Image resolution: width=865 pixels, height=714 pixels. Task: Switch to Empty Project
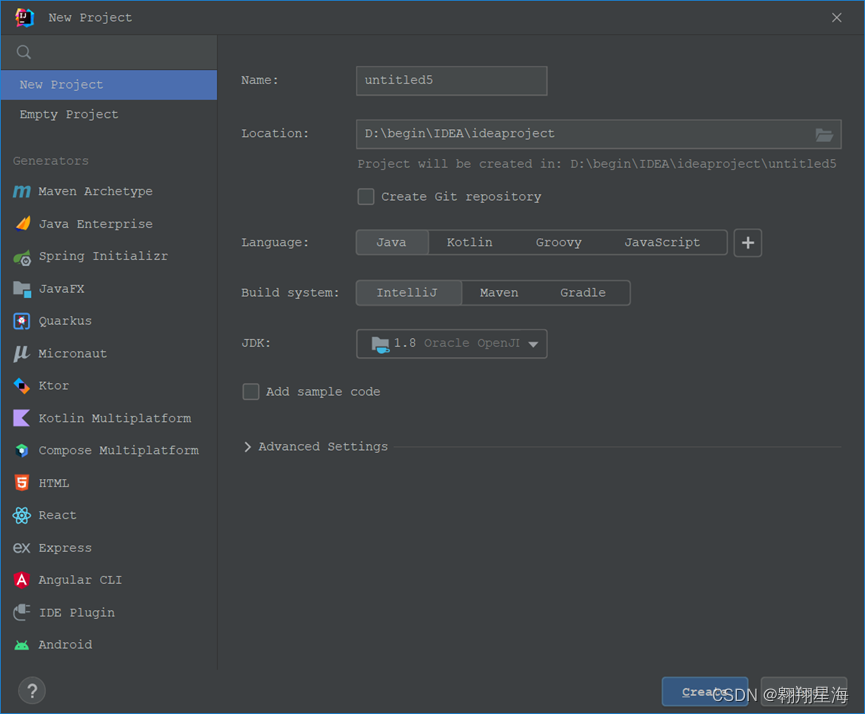[x=68, y=114]
